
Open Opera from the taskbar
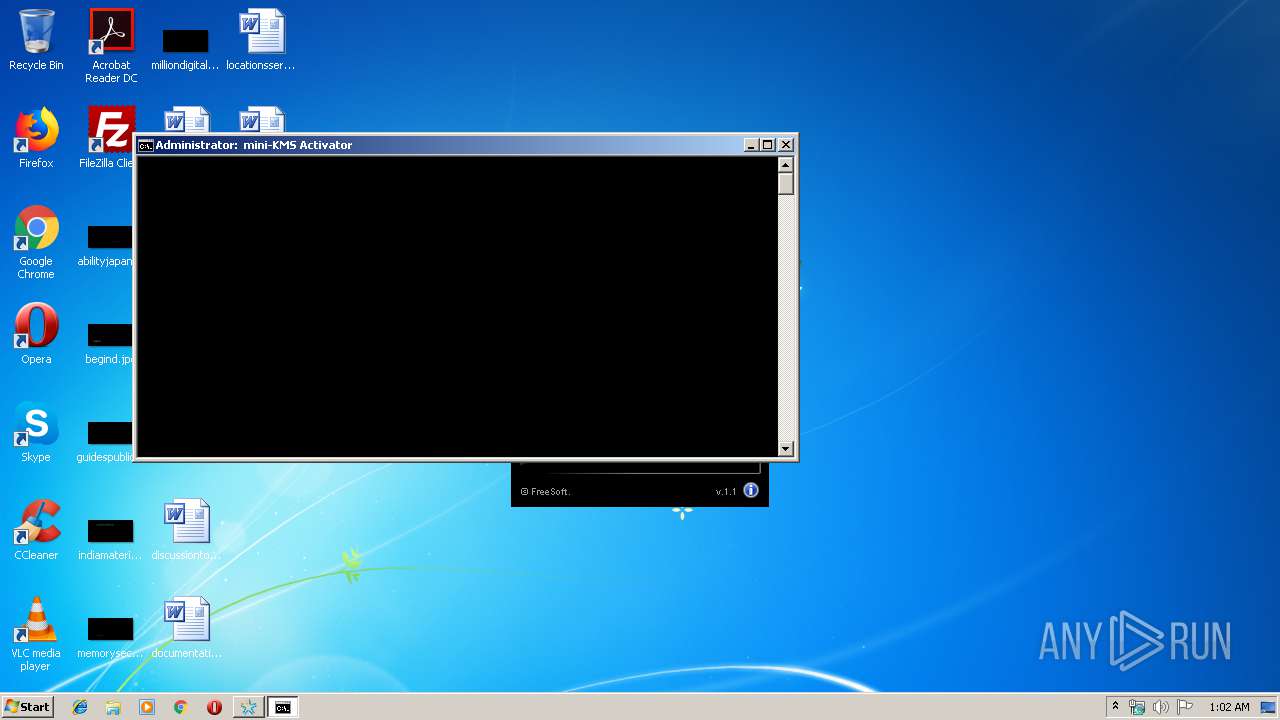(x=214, y=707)
